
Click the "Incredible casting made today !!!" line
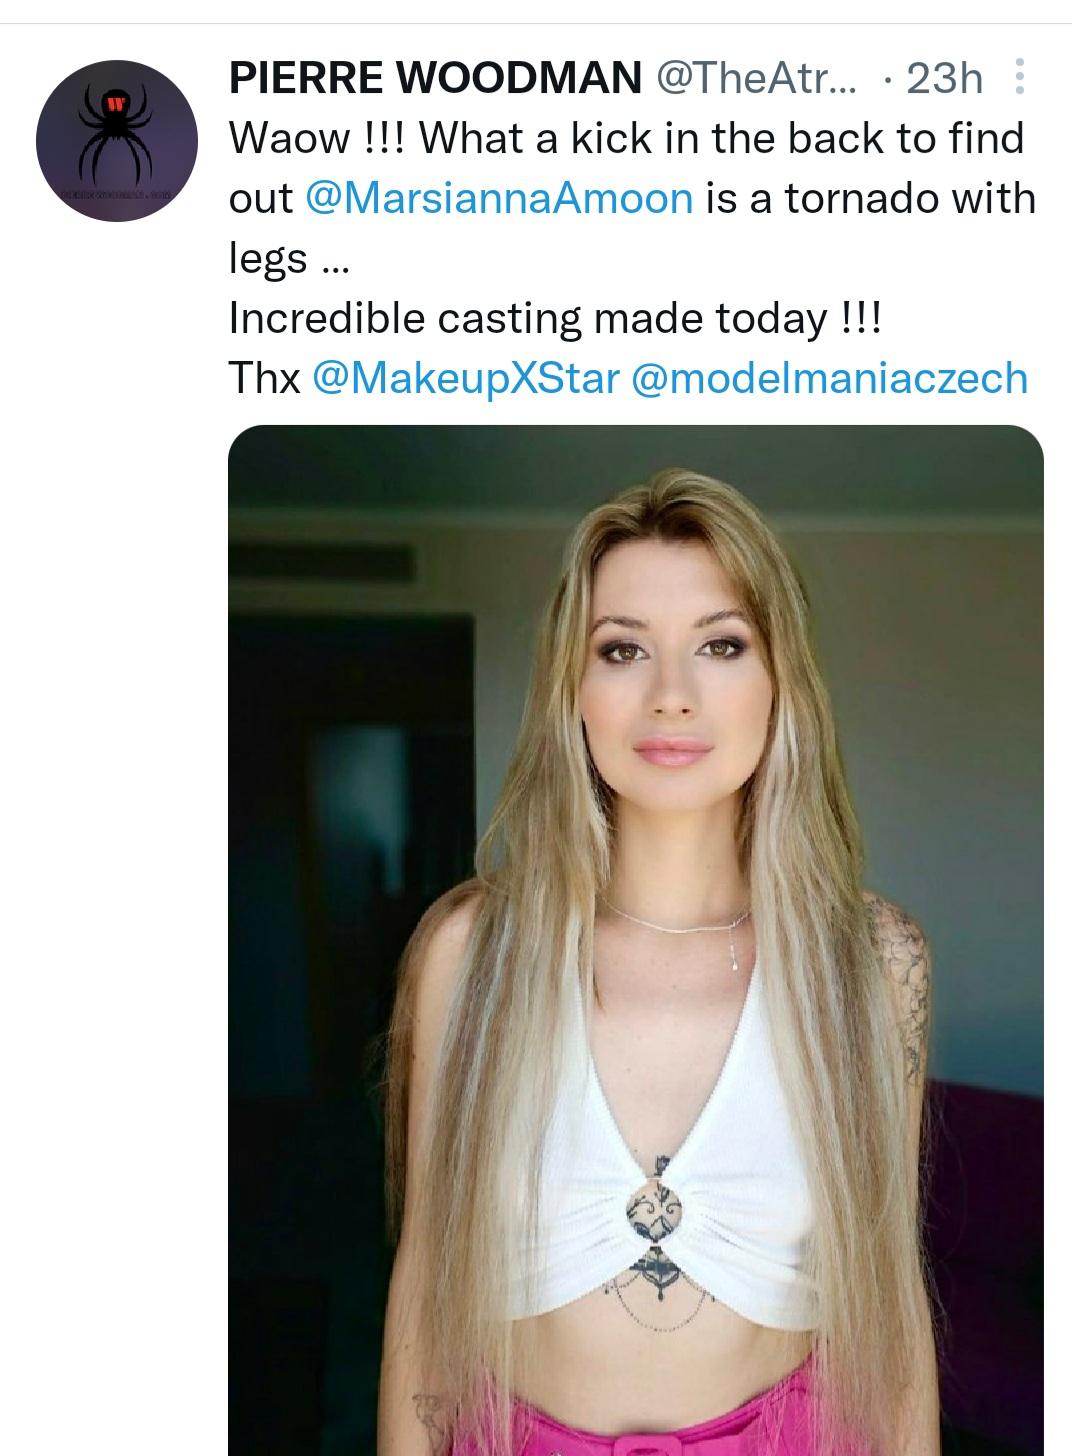(555, 318)
